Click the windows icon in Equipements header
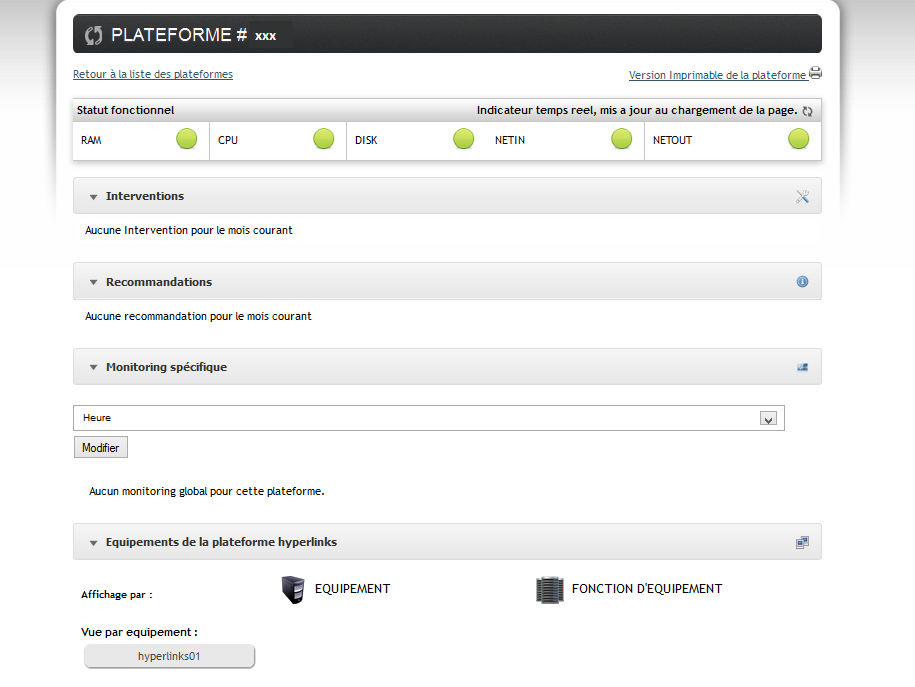Viewport: 915px width, 687px height. [x=802, y=542]
